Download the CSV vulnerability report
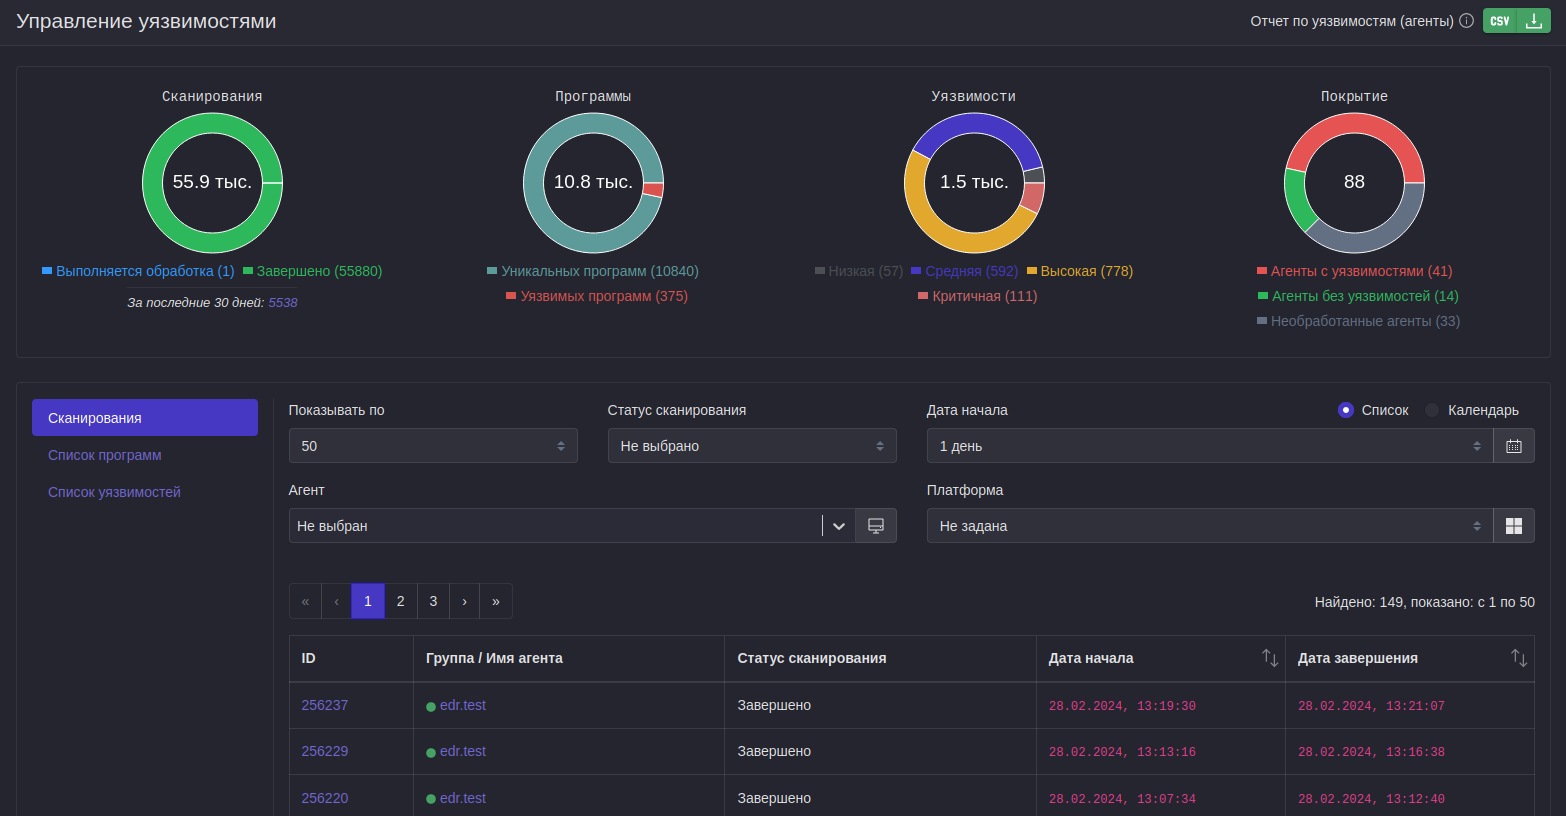Screen dimensions: 1566x816 [x=1516, y=21]
